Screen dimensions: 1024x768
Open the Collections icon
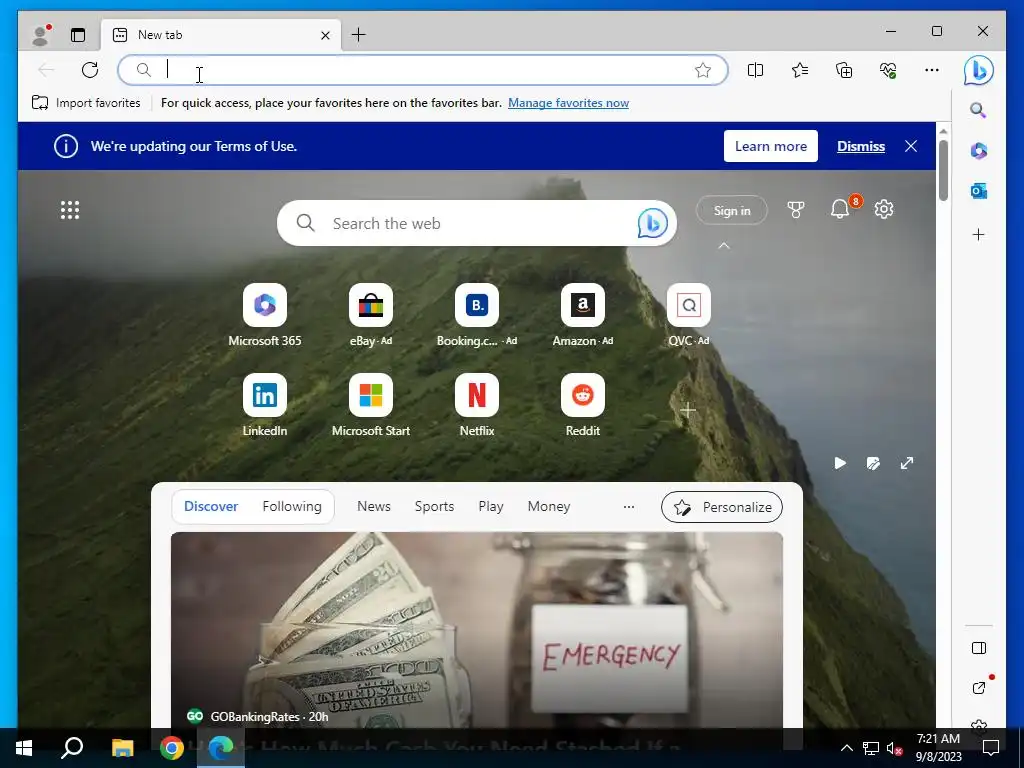[x=844, y=70]
